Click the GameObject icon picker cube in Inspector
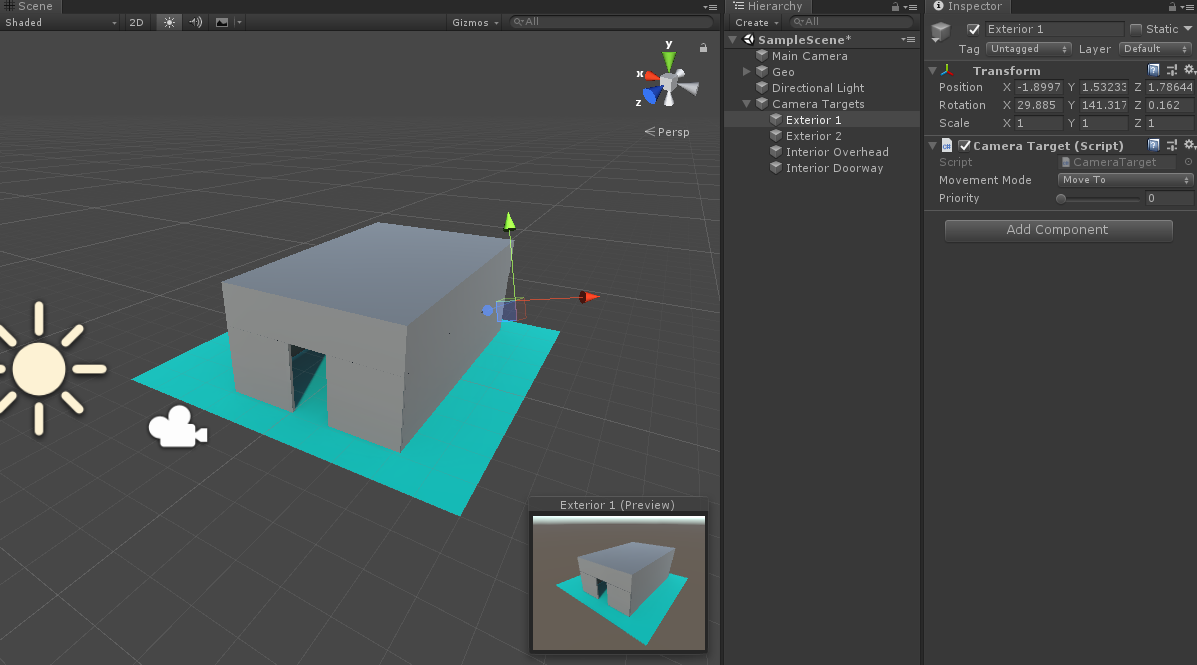 tap(940, 32)
